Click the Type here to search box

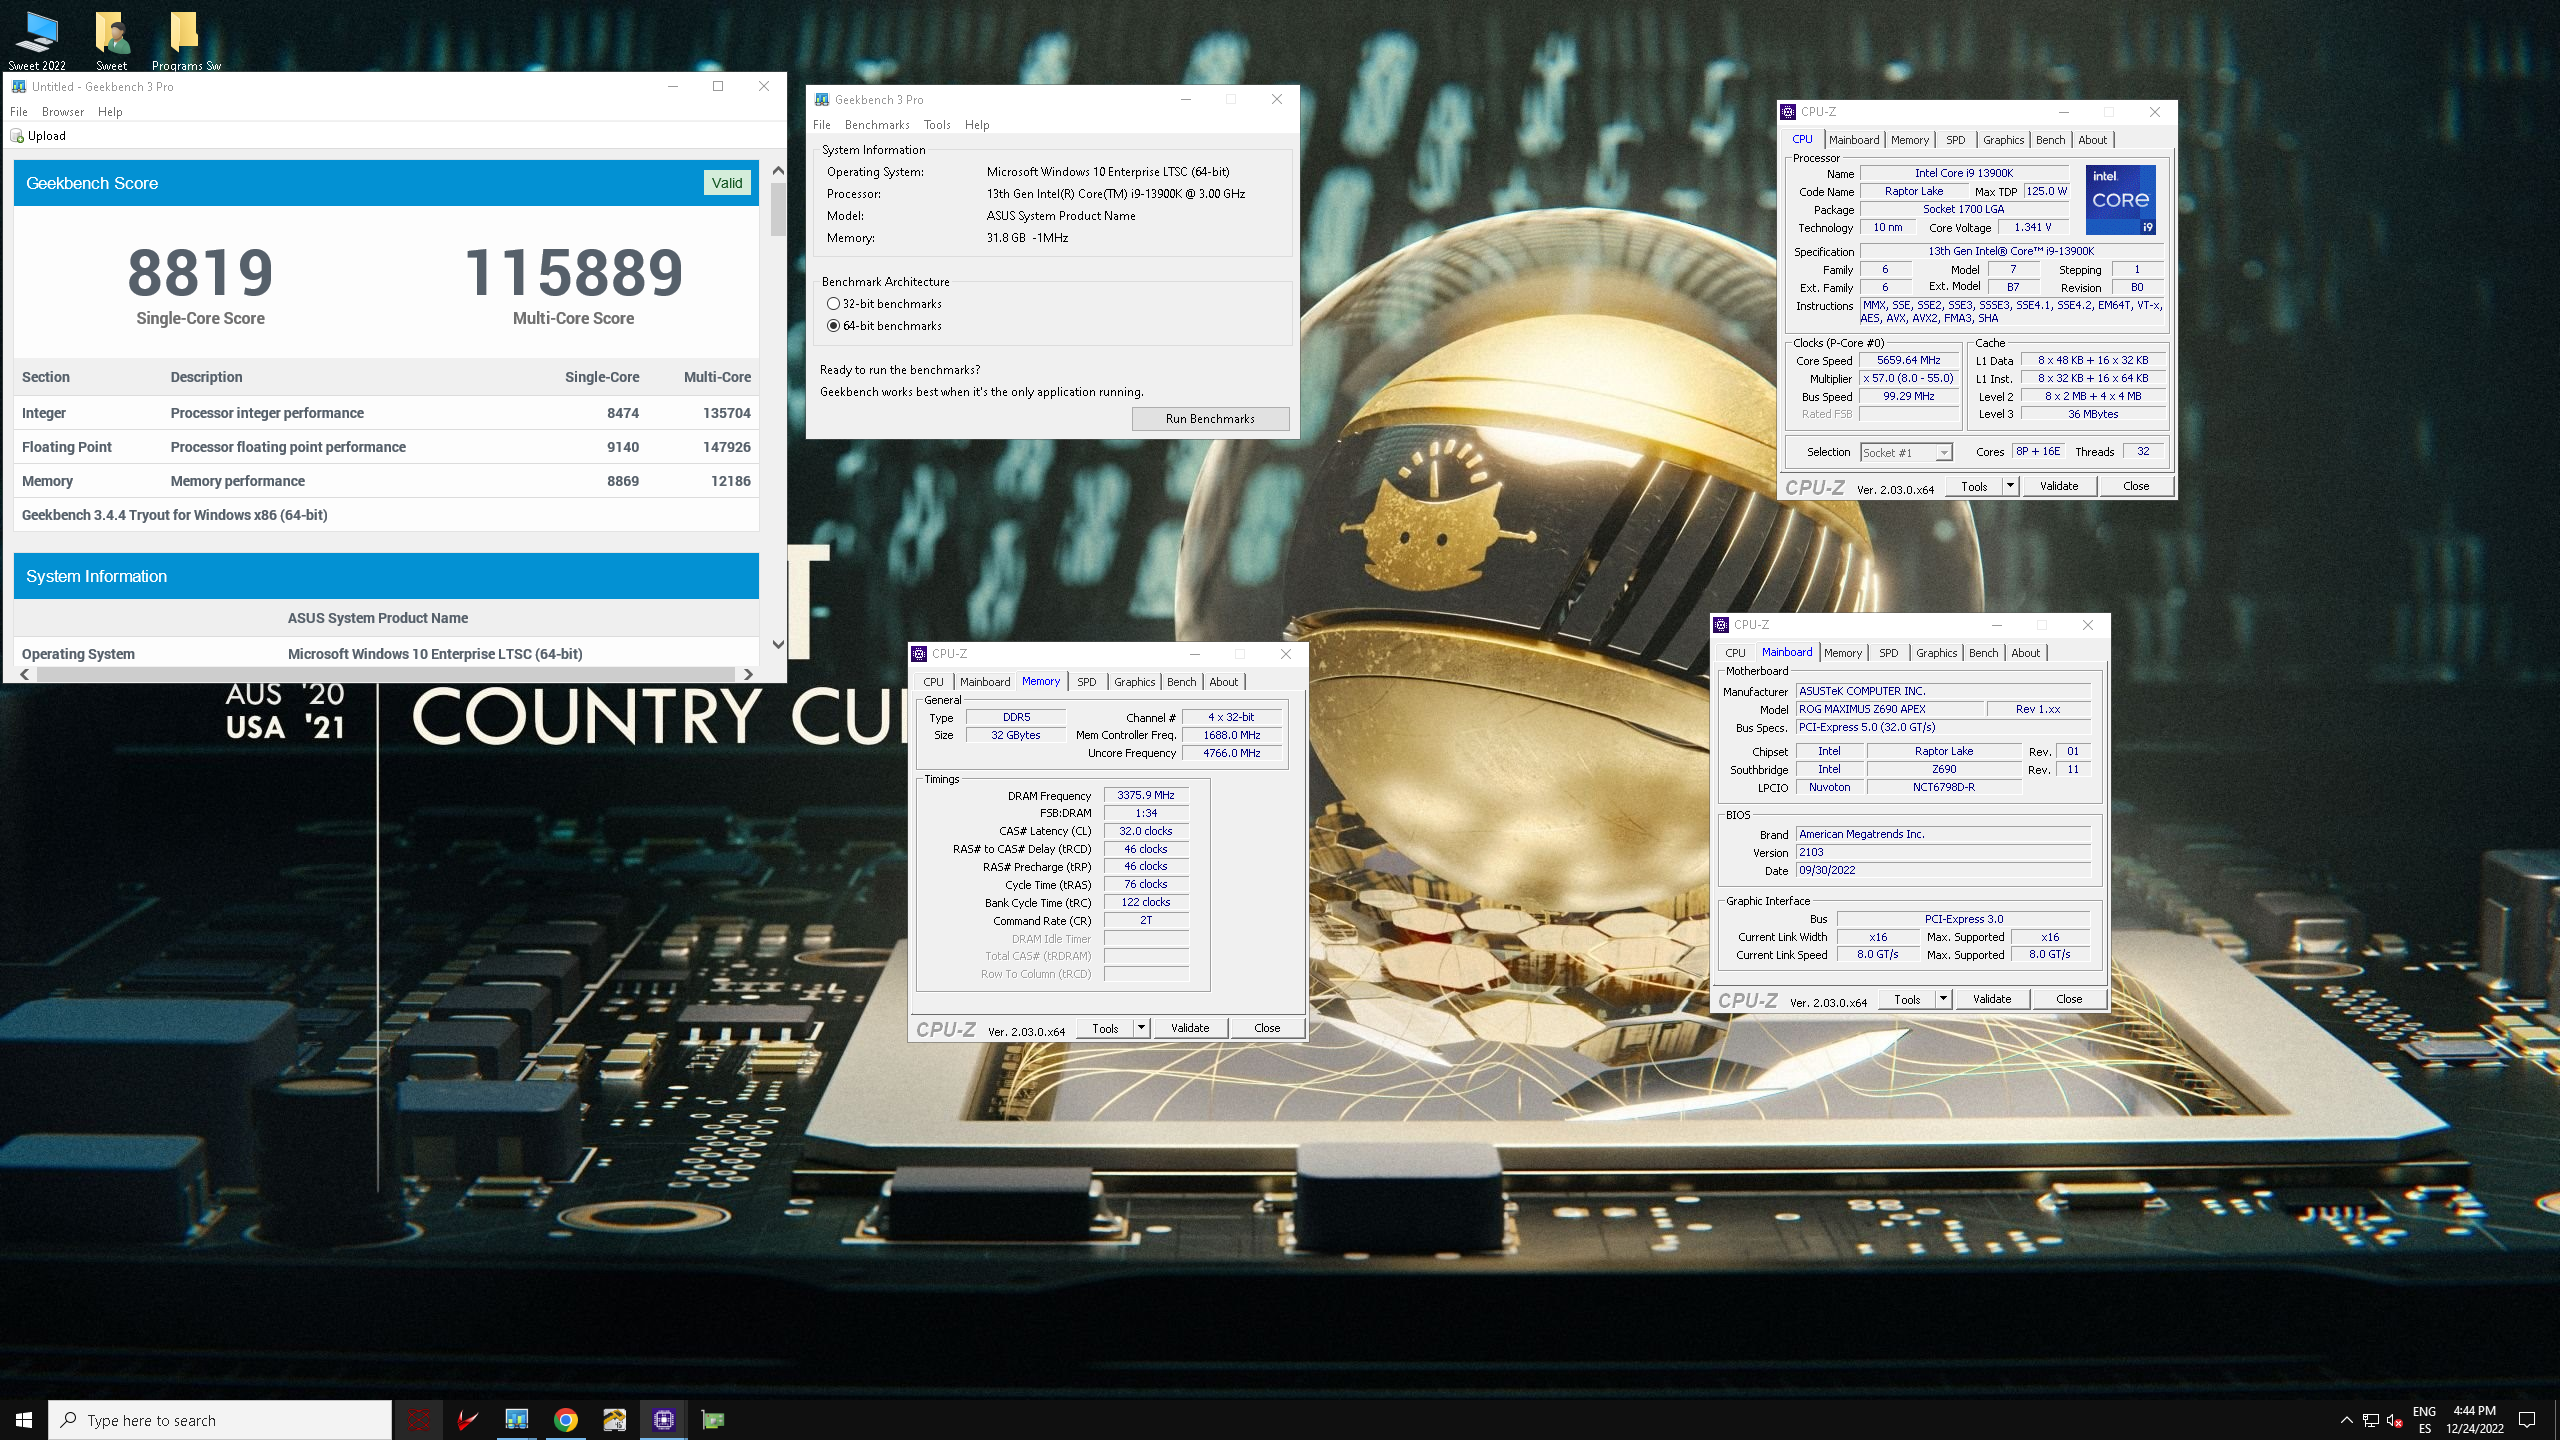[220, 1420]
